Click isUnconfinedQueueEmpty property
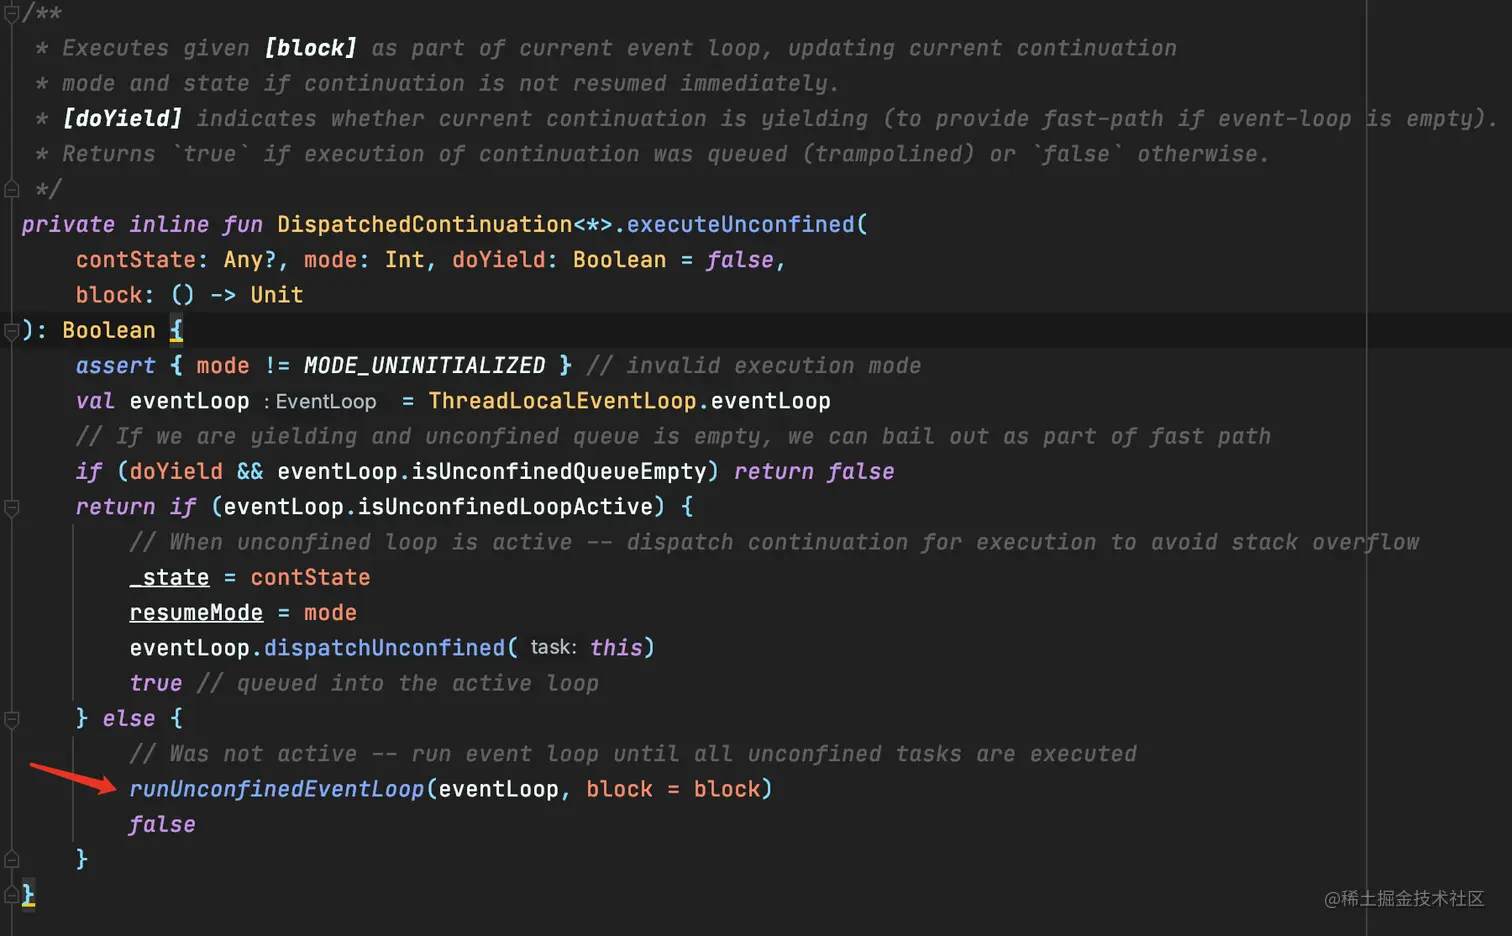 558,472
